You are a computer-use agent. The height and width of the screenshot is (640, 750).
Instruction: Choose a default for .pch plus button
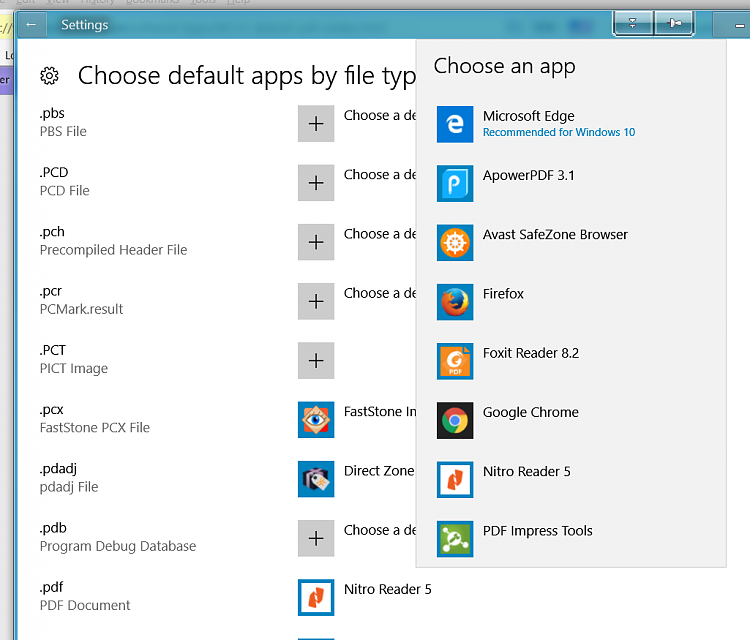(x=316, y=242)
